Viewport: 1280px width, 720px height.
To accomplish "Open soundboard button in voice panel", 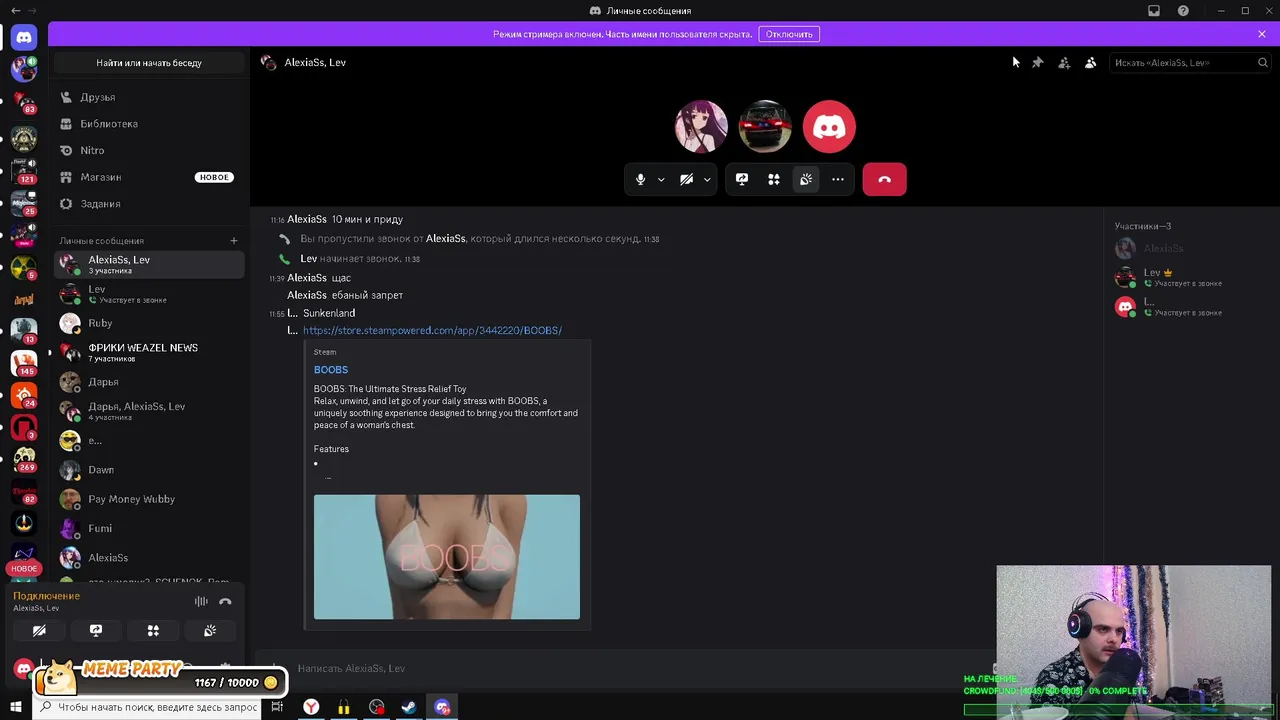I will tap(210, 631).
